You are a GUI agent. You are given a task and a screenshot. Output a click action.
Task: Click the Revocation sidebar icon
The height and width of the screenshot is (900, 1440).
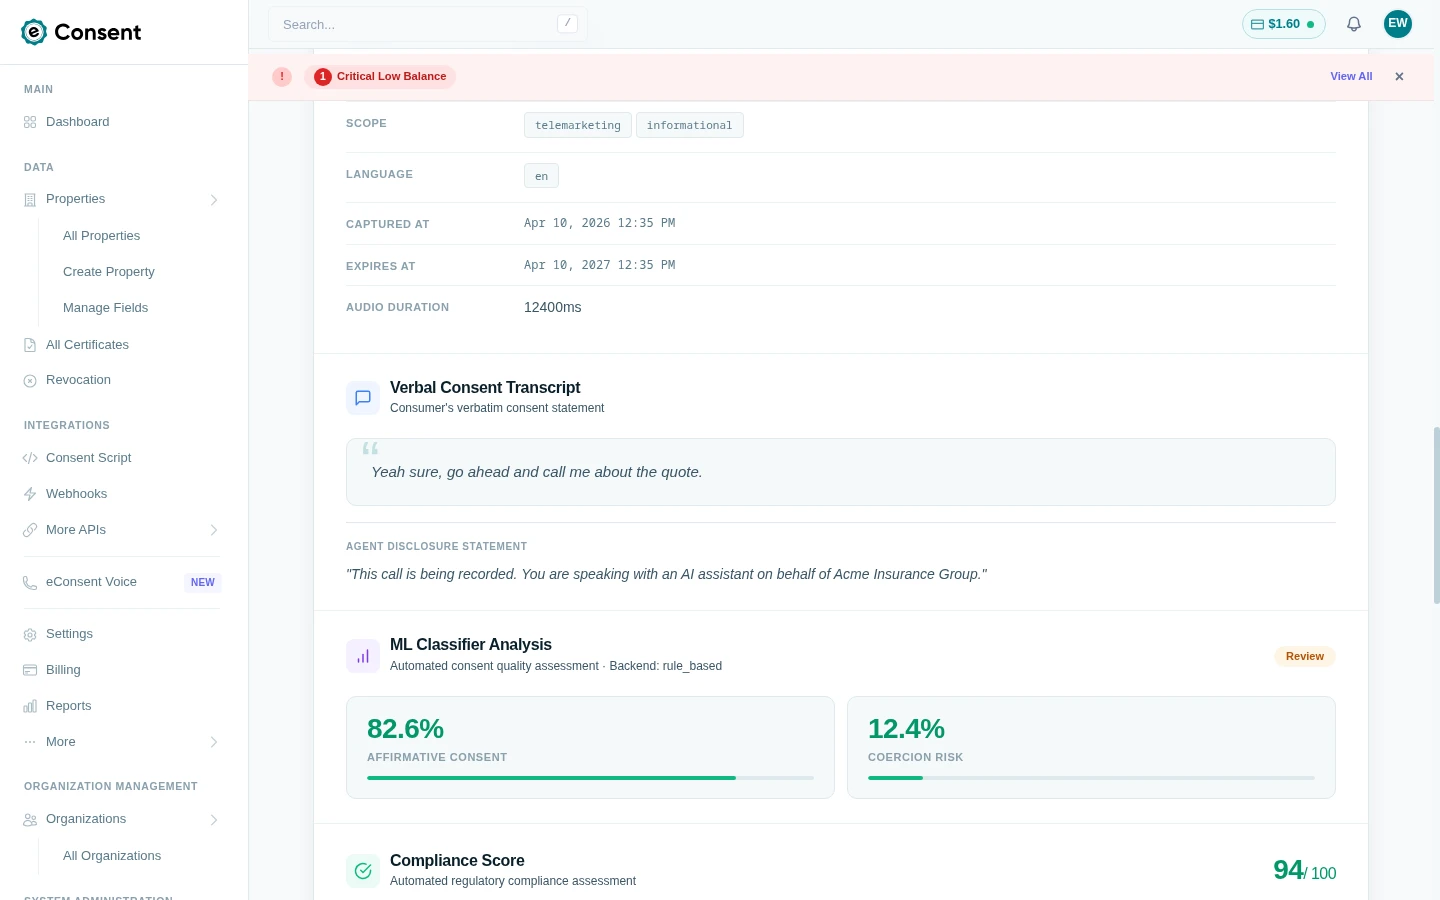coord(30,380)
